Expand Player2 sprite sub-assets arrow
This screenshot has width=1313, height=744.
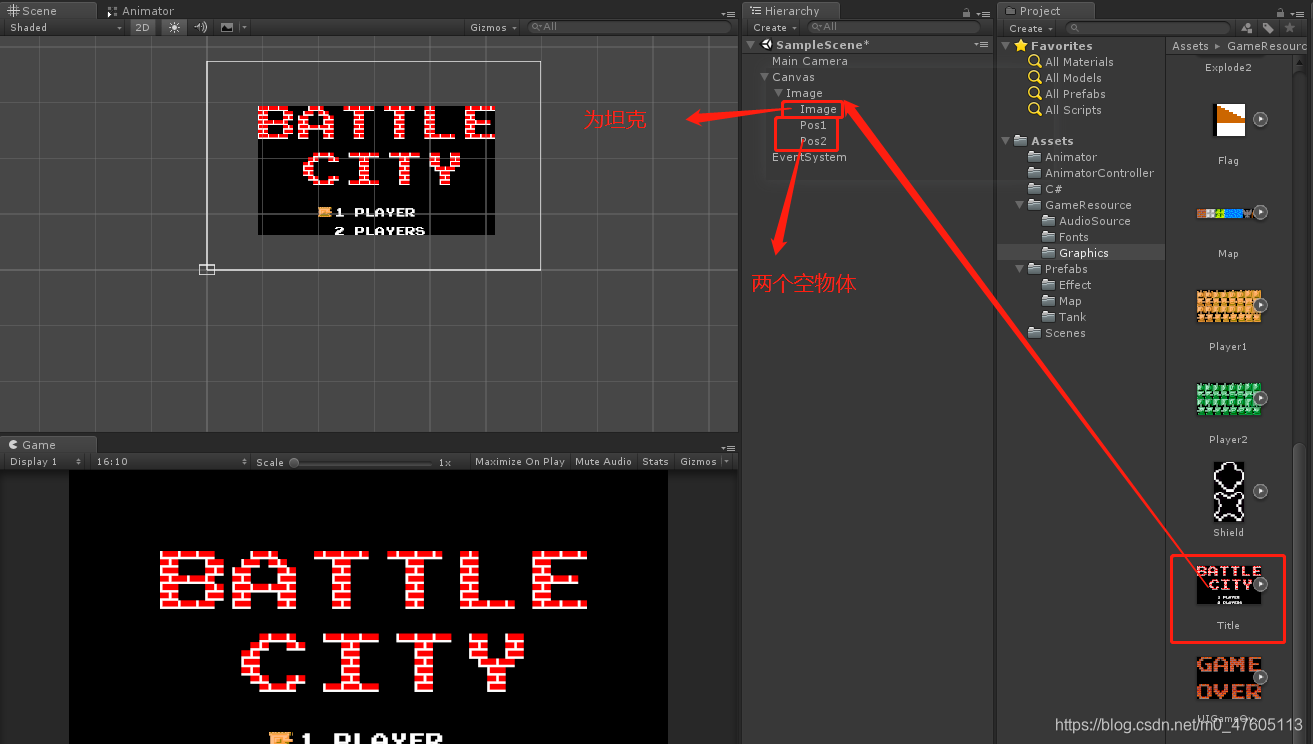pos(1261,398)
